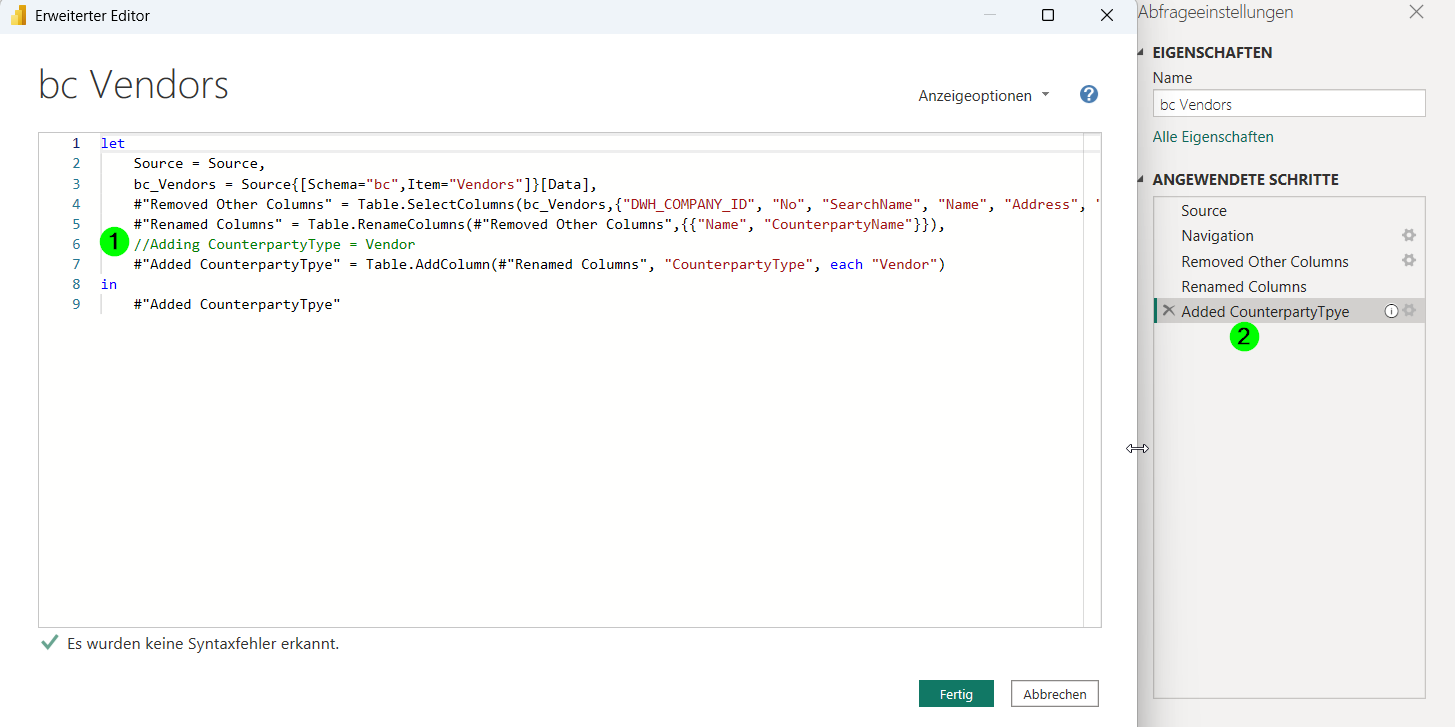
Task: Click the 'let' keyword on line 1
Action: pyautogui.click(x=112, y=144)
